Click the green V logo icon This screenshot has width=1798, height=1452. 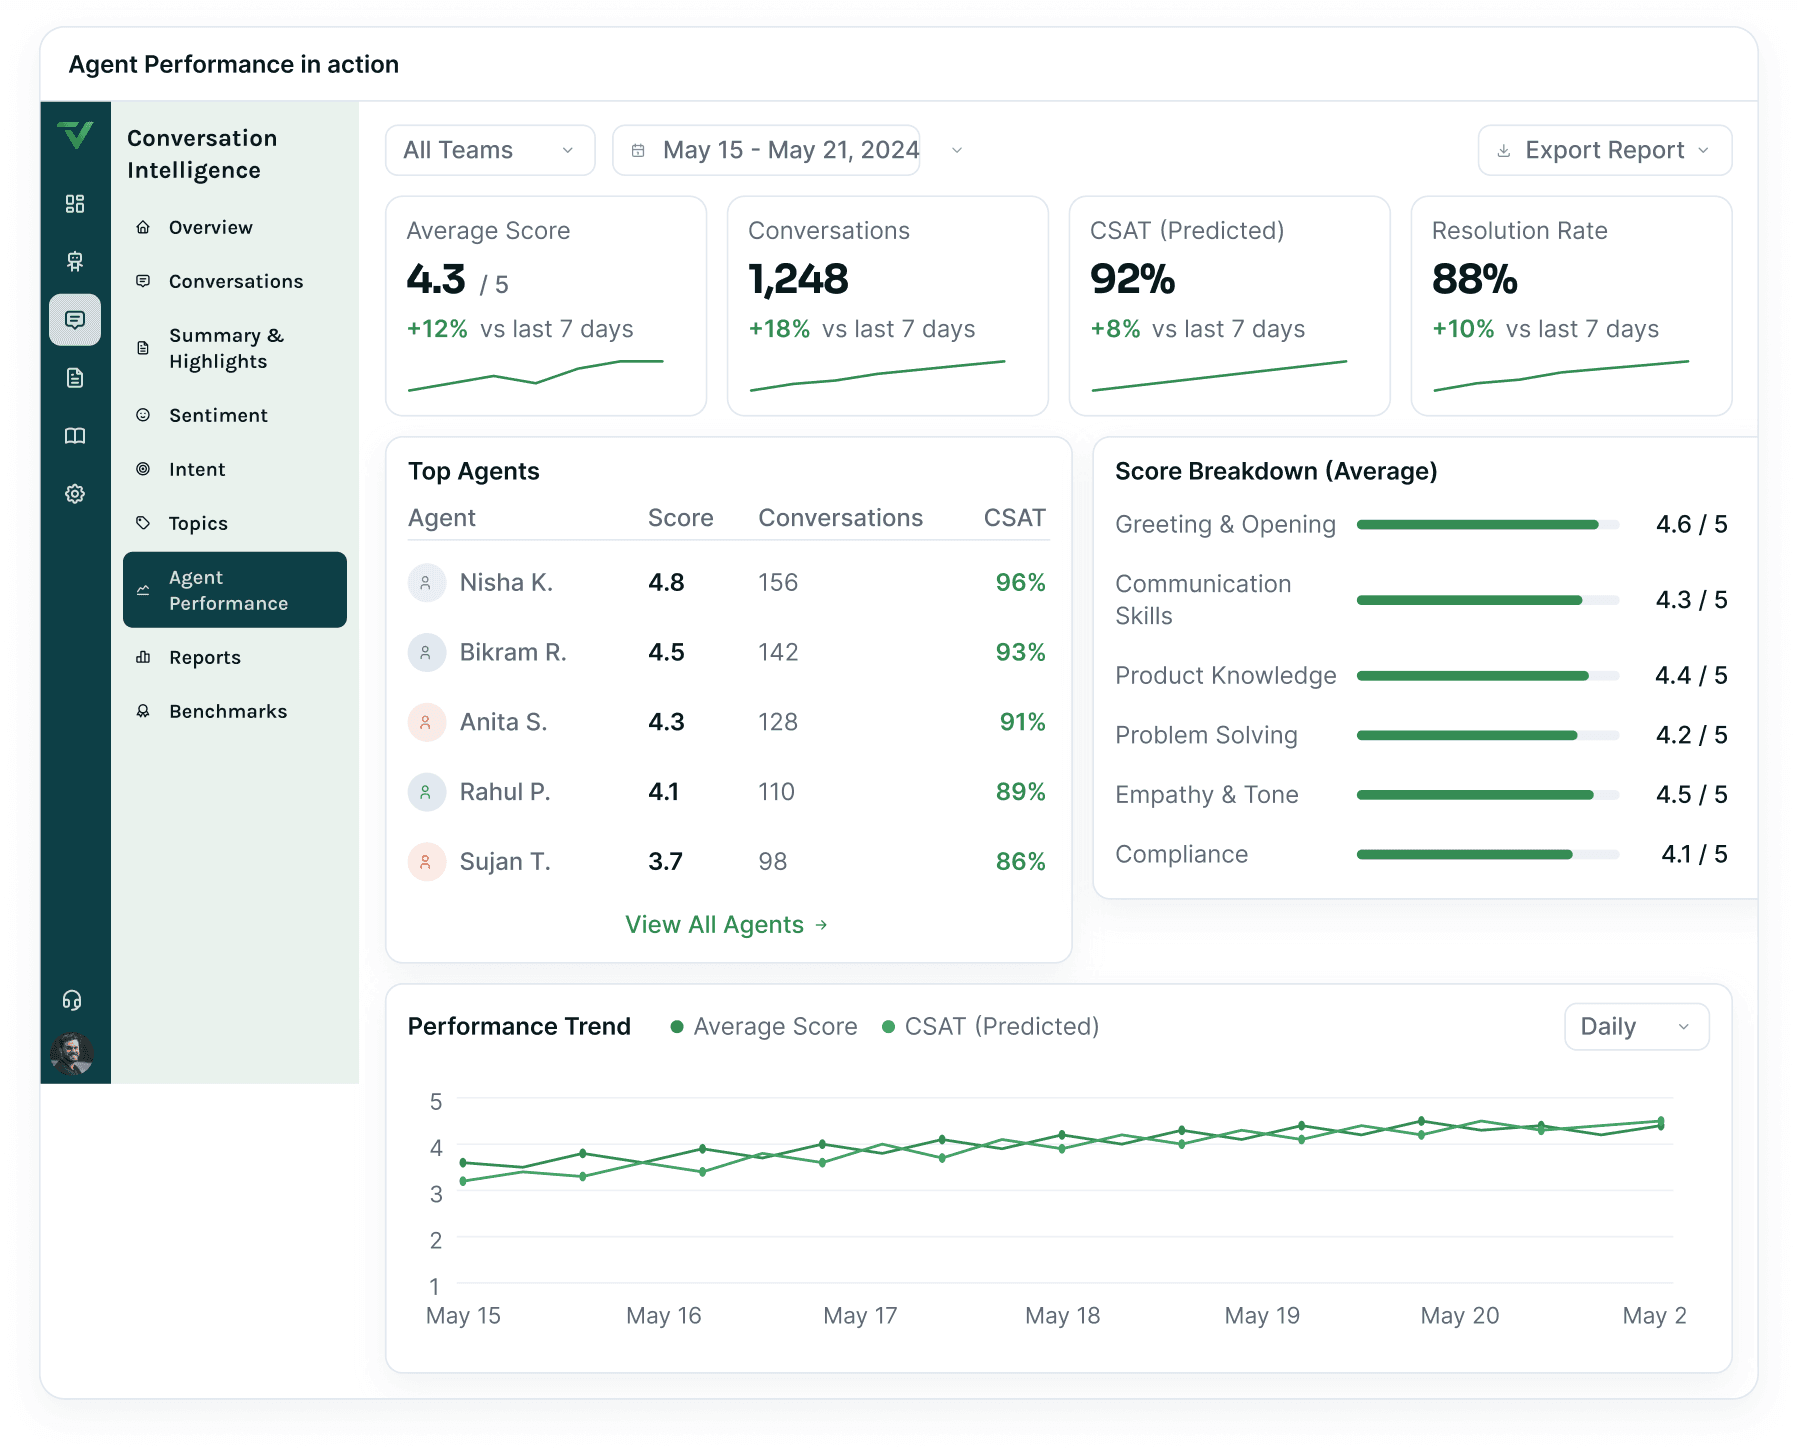tap(75, 135)
